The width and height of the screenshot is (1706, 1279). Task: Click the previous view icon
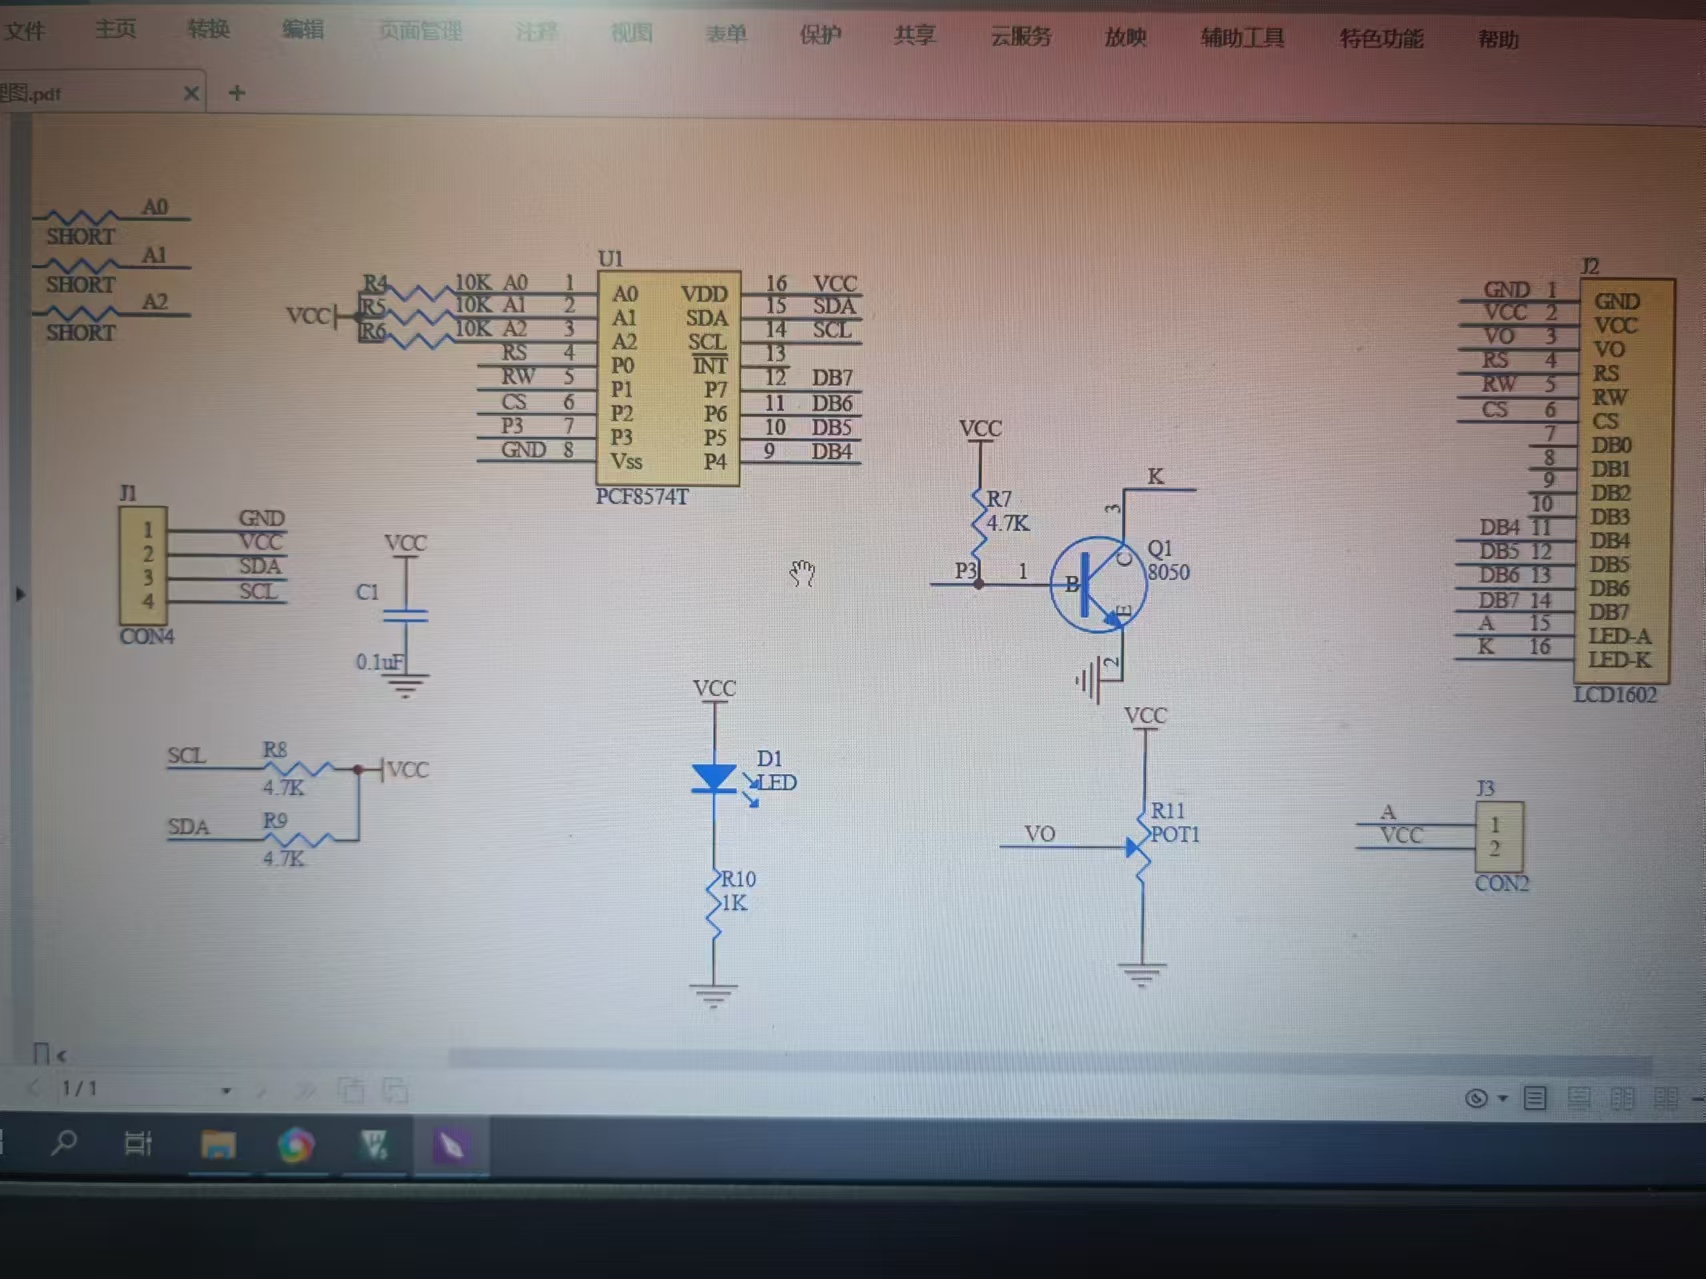351,1090
